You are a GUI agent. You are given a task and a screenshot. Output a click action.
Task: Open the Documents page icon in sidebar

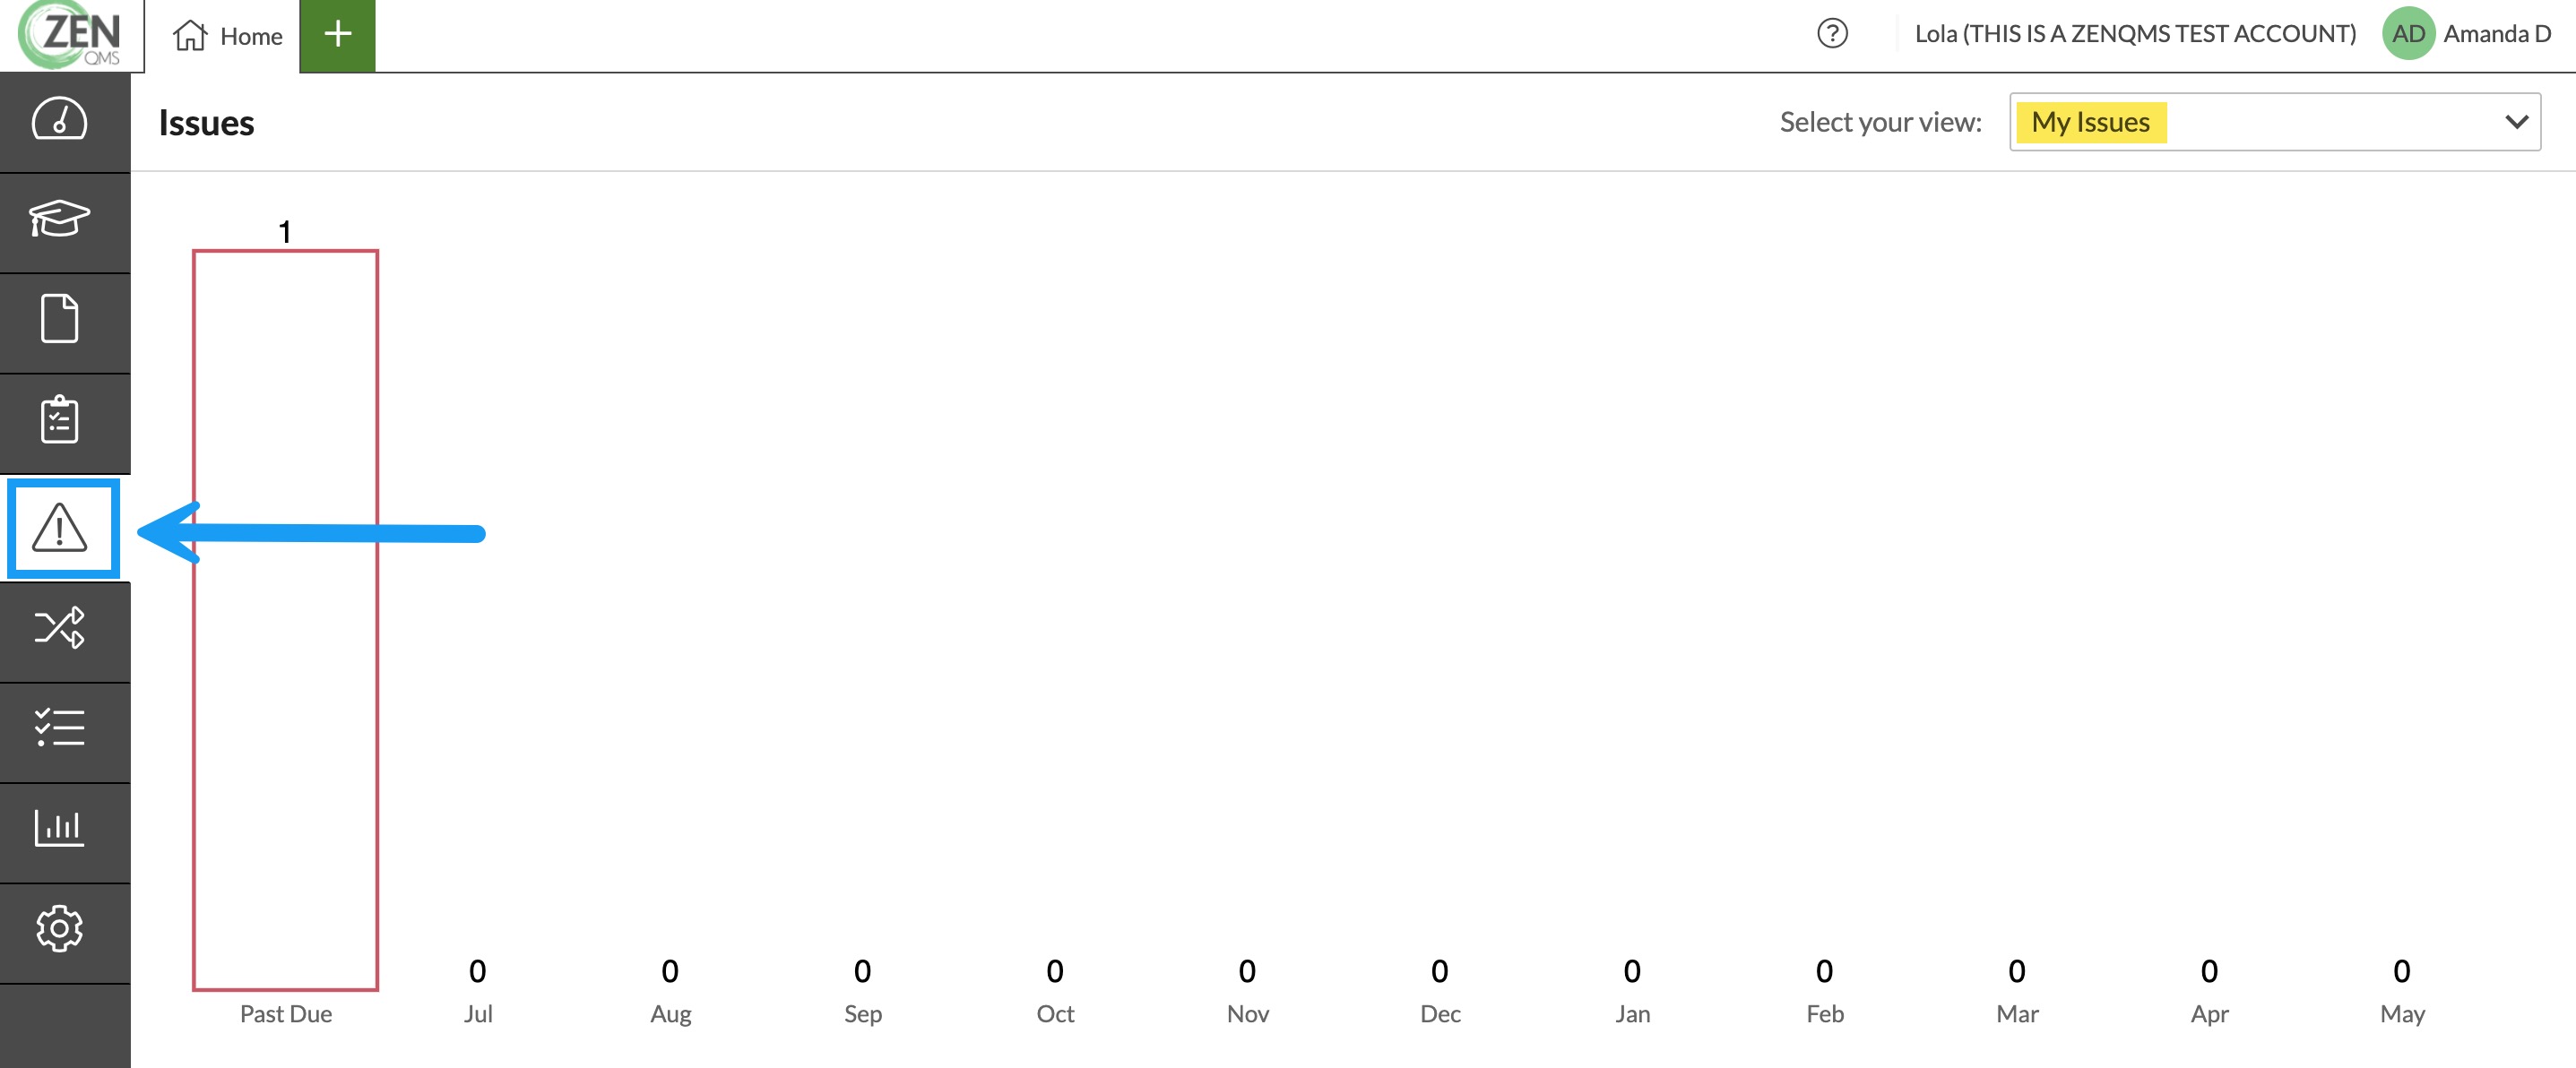pos(60,319)
